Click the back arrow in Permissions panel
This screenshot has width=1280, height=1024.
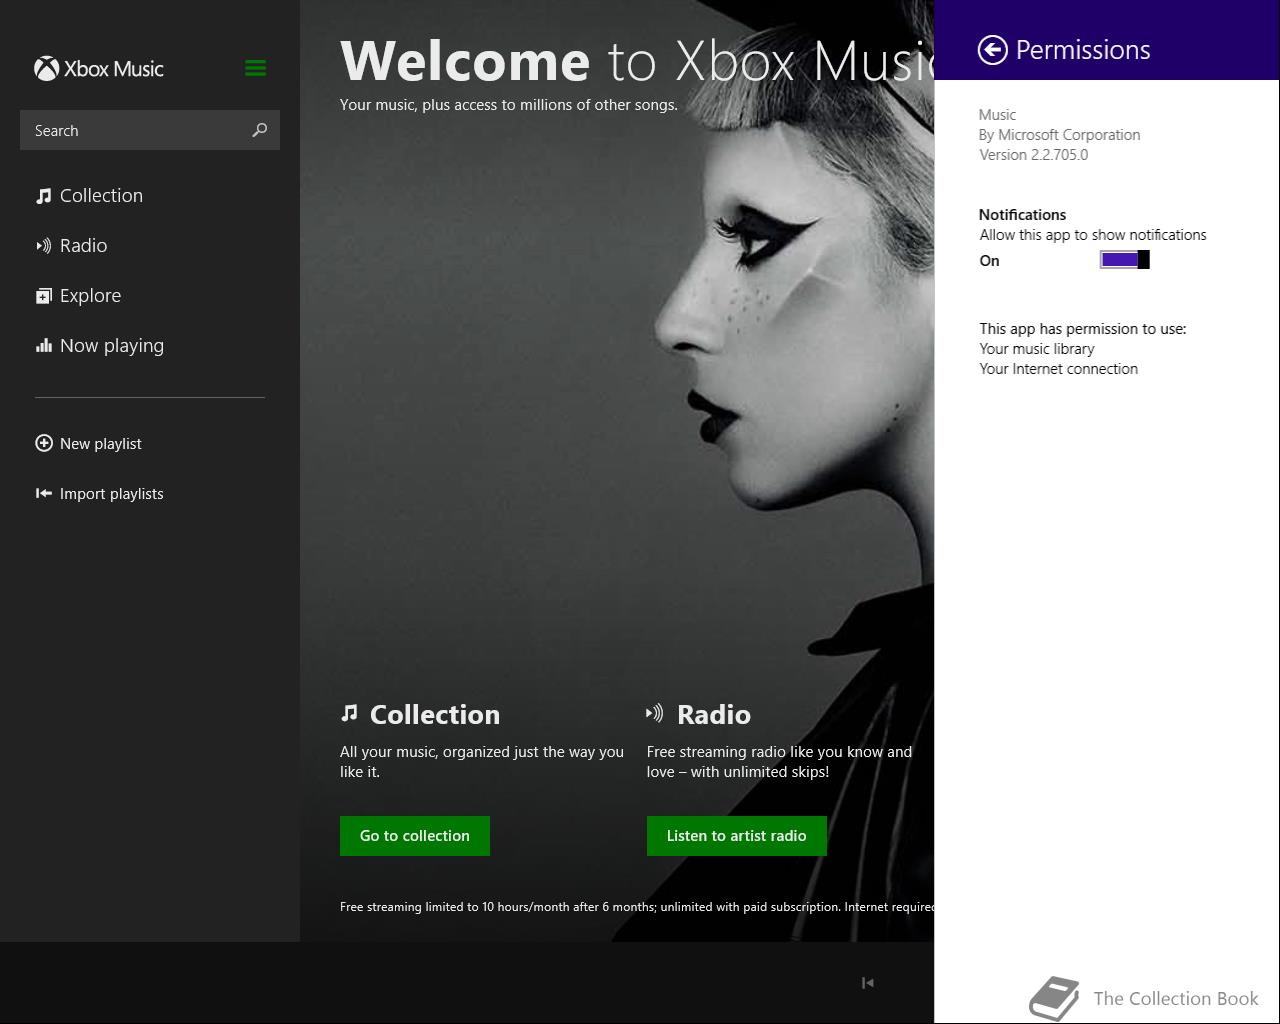point(992,50)
